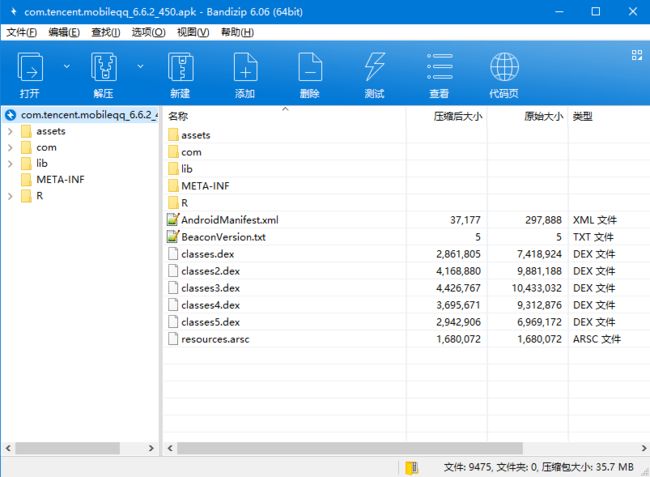650x477 pixels.
Task: Click the right arrow of tree scrollbar
Action: click(x=151, y=448)
